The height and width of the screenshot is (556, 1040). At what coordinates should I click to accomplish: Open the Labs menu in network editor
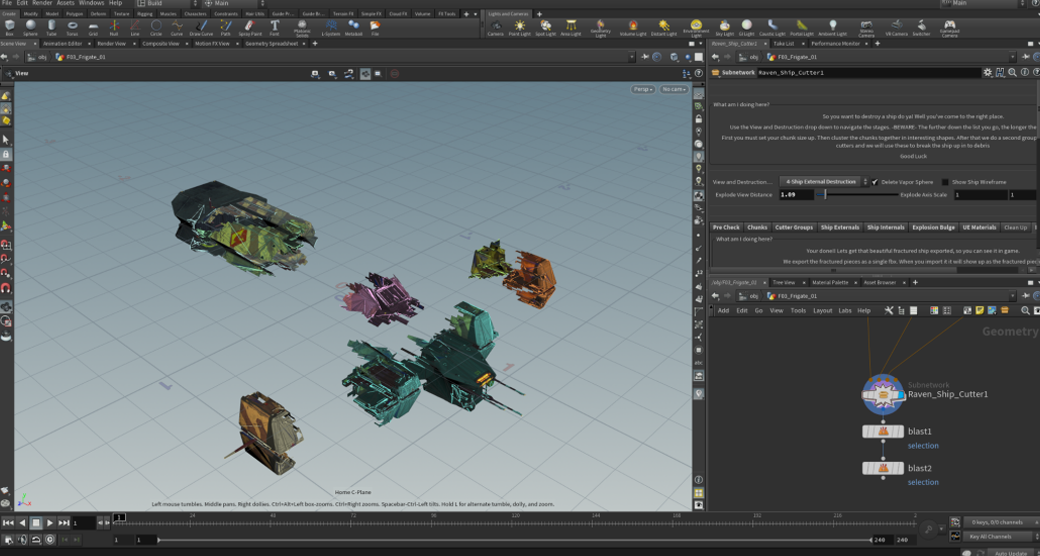[844, 311]
